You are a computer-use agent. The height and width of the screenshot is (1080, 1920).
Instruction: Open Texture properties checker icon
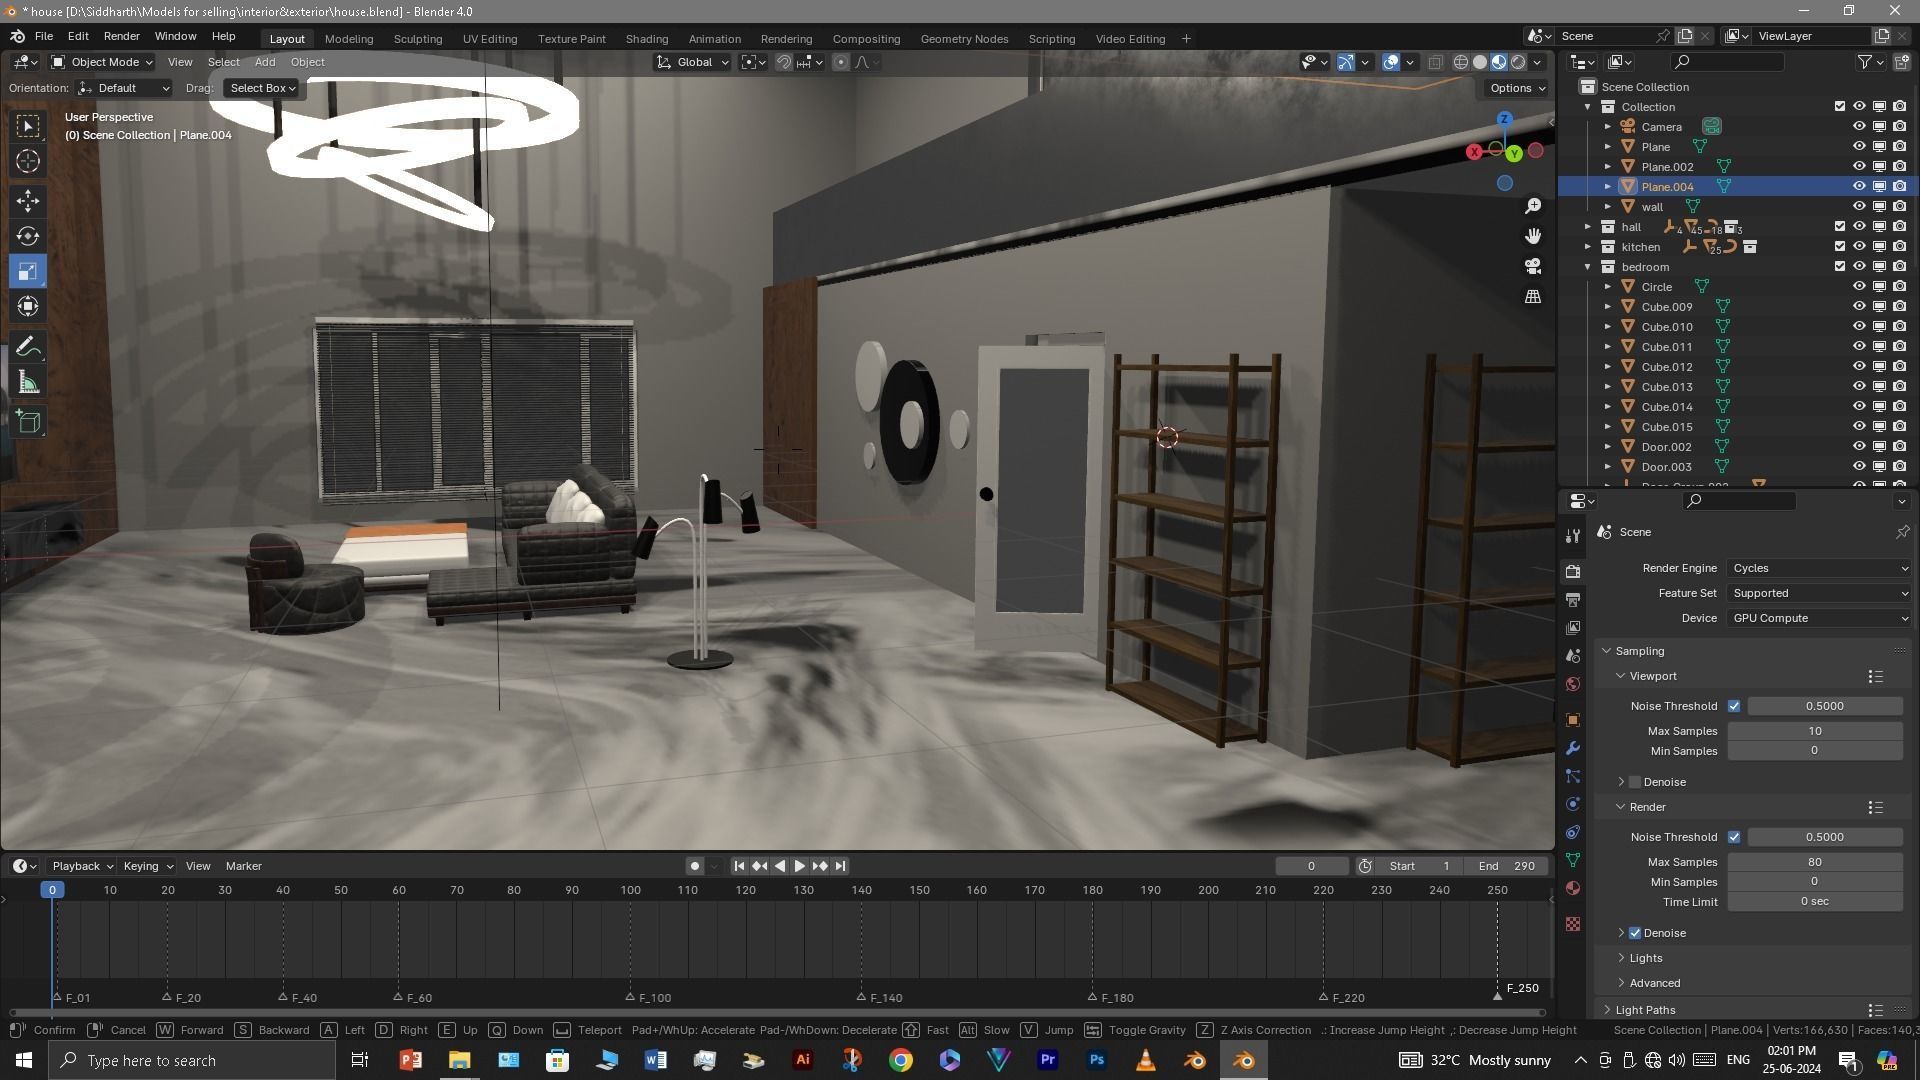coord(1573,924)
